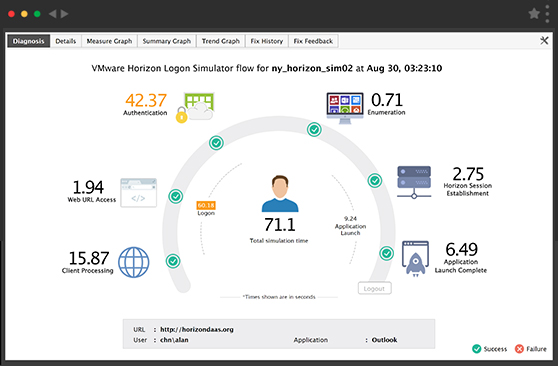Click the Enumeration monitor apps icon

tap(345, 108)
